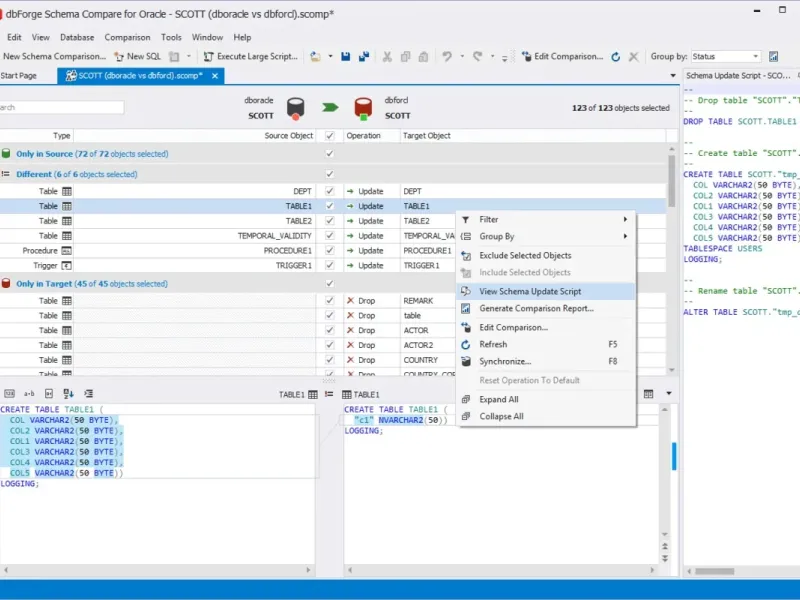Toggle the Only in Source group checkbox
The image size is (800, 600).
(x=330, y=154)
